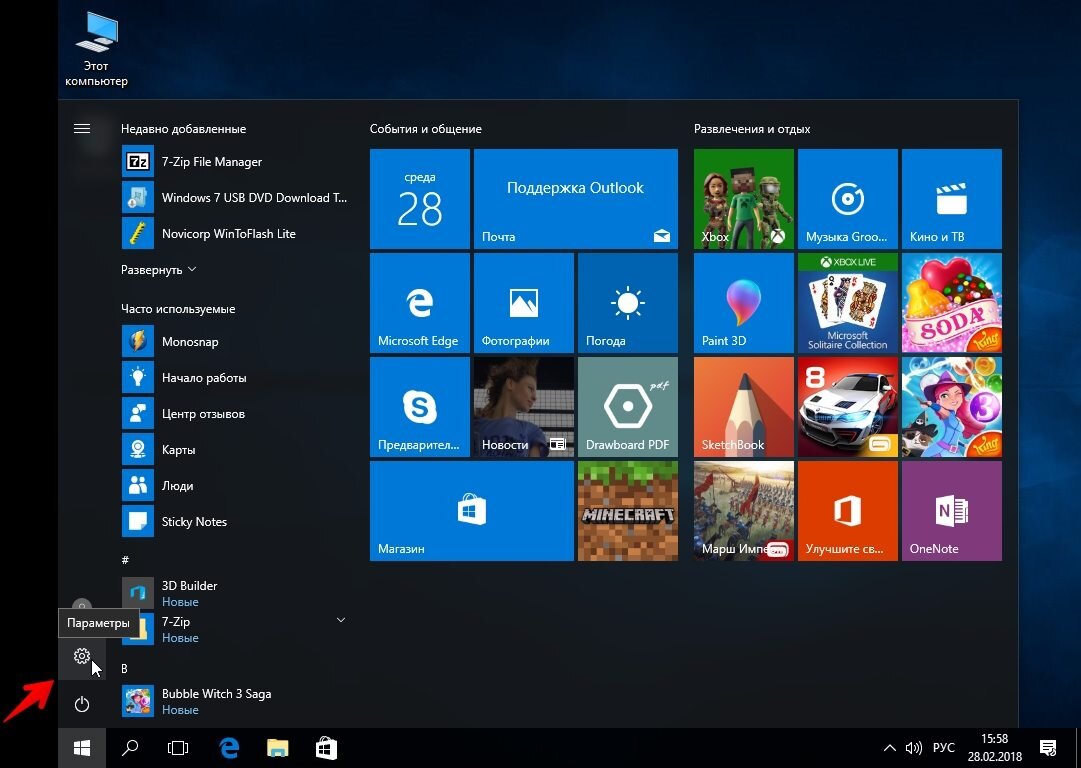This screenshot has height=768, width=1081.
Task: Click the # alphabet letter header
Action: click(125, 560)
